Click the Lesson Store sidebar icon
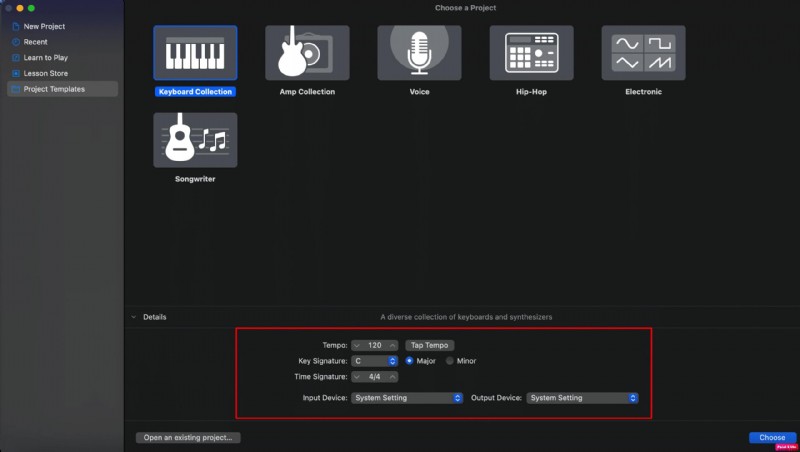Viewport: 800px width, 452px height. pos(16,73)
